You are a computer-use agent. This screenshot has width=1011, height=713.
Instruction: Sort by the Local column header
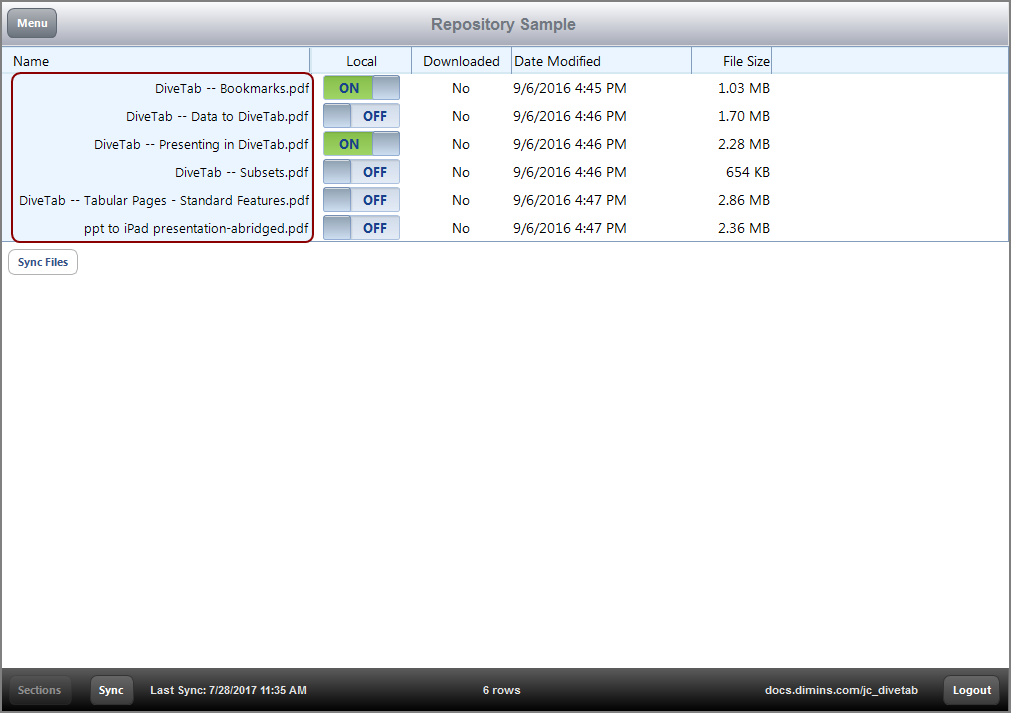click(x=361, y=61)
